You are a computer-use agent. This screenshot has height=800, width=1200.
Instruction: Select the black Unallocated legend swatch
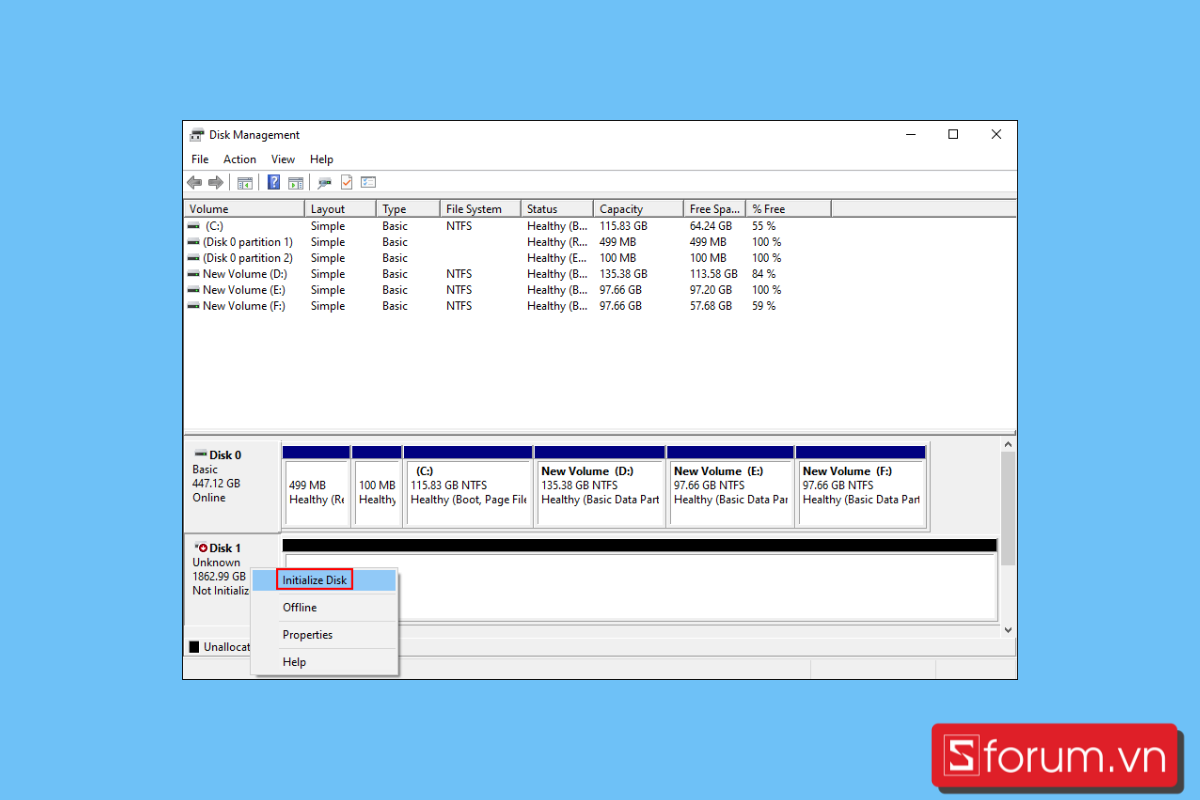coord(194,647)
